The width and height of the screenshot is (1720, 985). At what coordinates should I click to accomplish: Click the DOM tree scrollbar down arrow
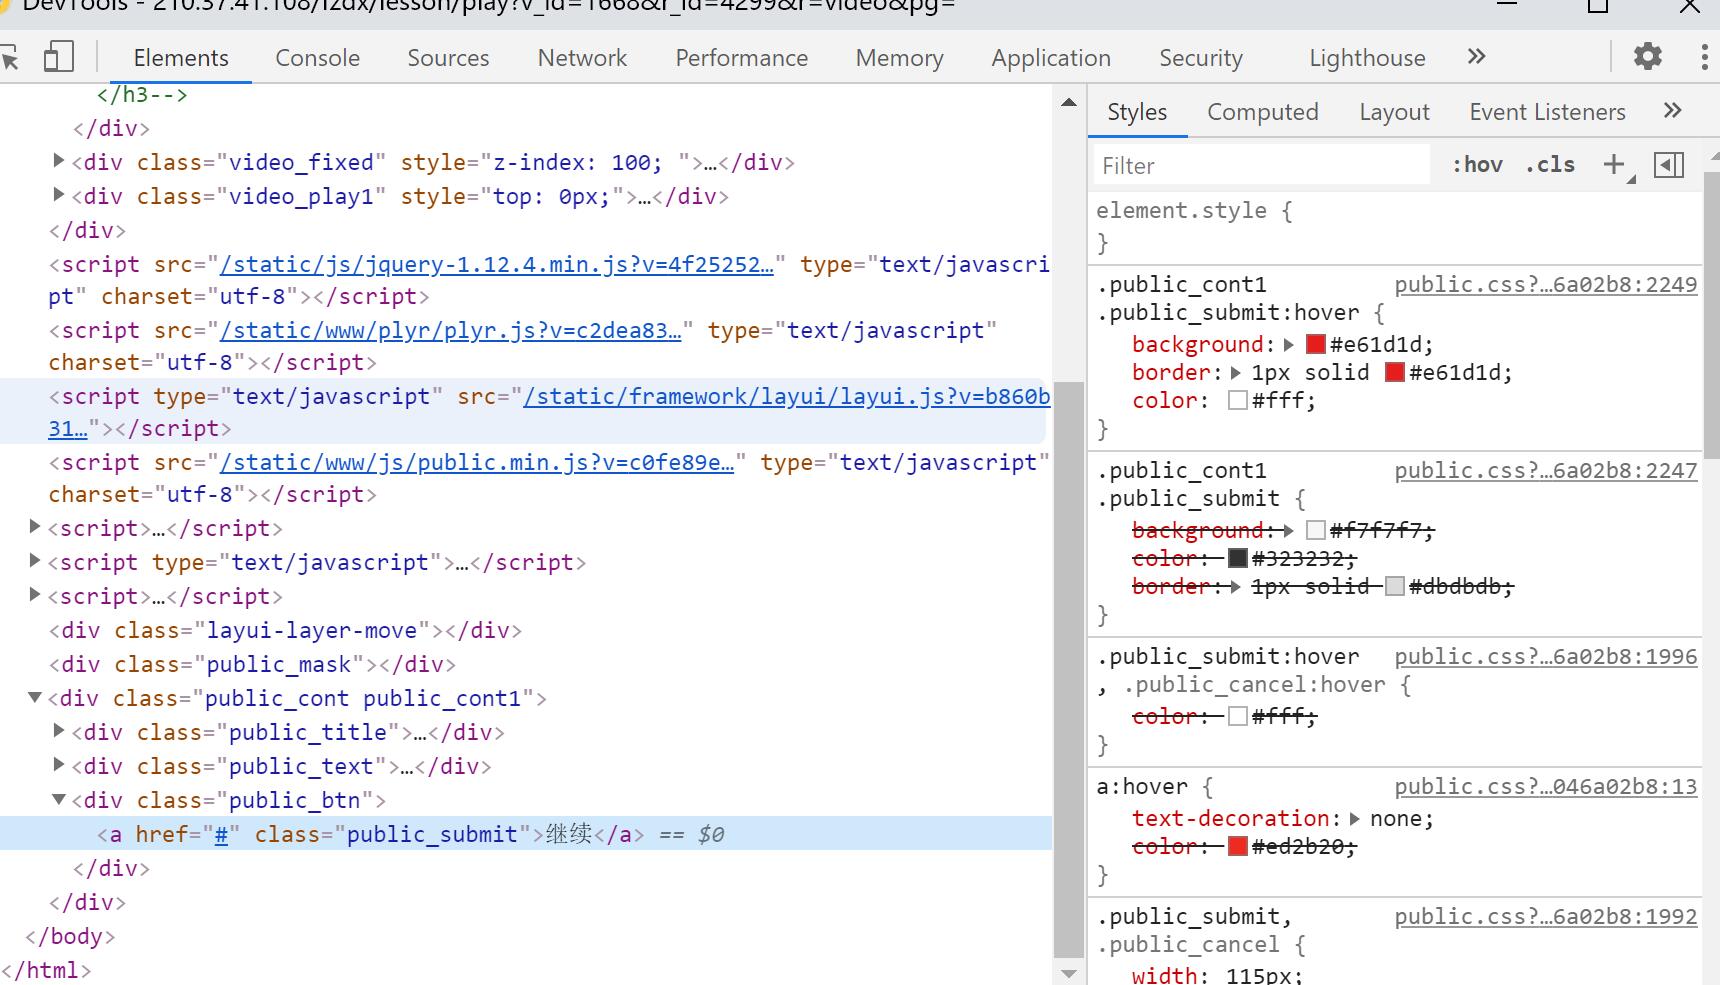tap(1069, 974)
